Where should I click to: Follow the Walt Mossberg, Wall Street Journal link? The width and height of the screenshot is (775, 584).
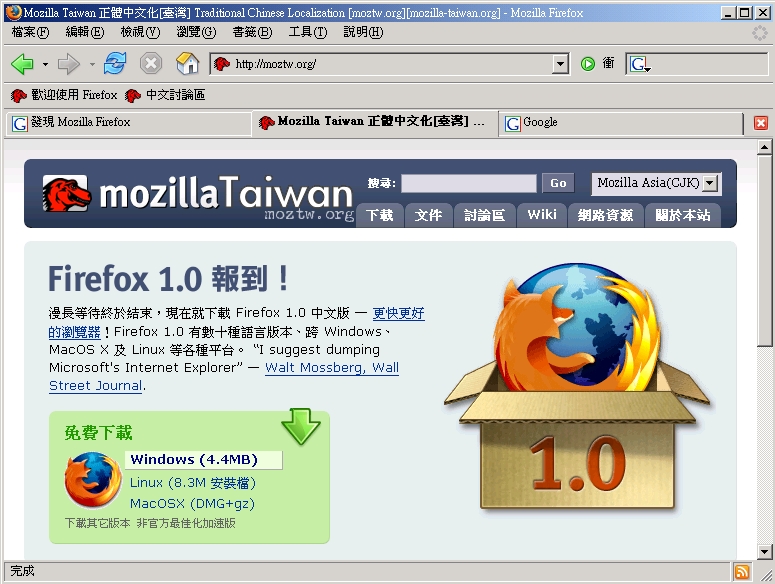[332, 368]
